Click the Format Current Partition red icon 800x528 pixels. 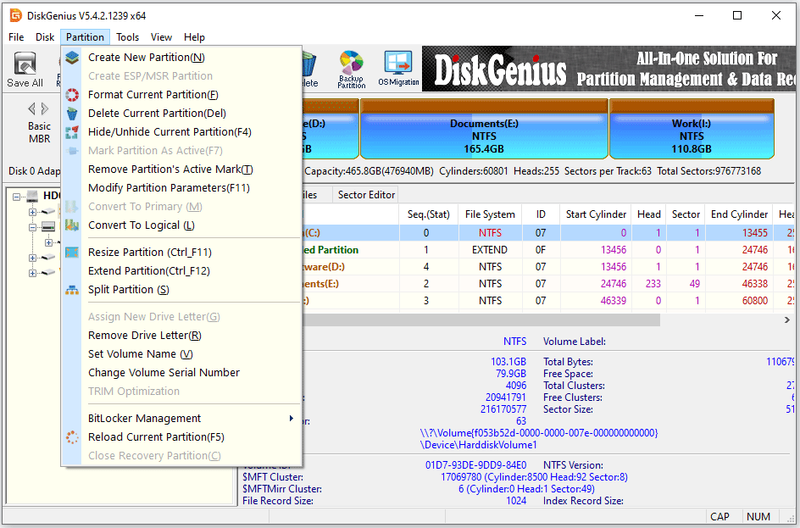72,94
